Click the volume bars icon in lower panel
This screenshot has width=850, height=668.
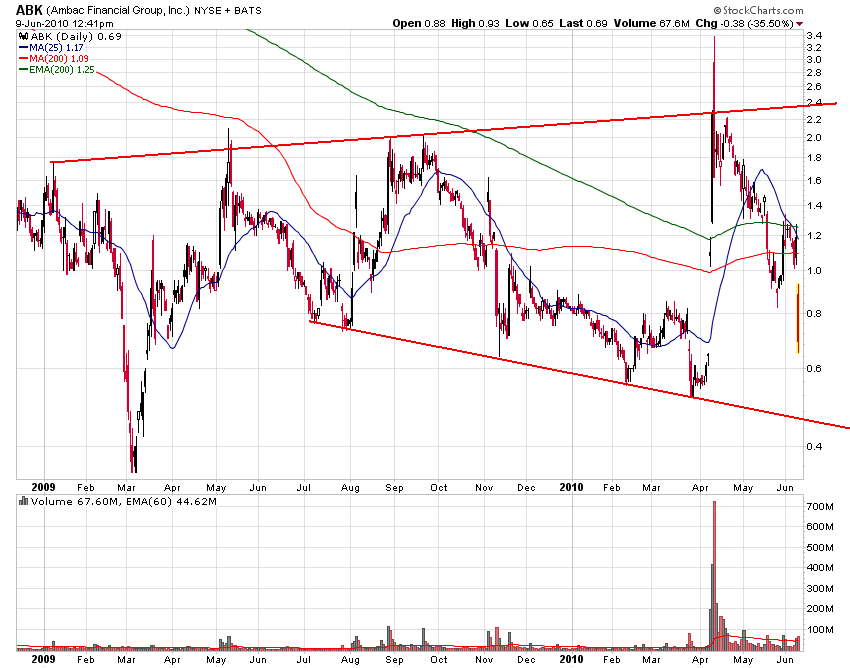tap(23, 501)
